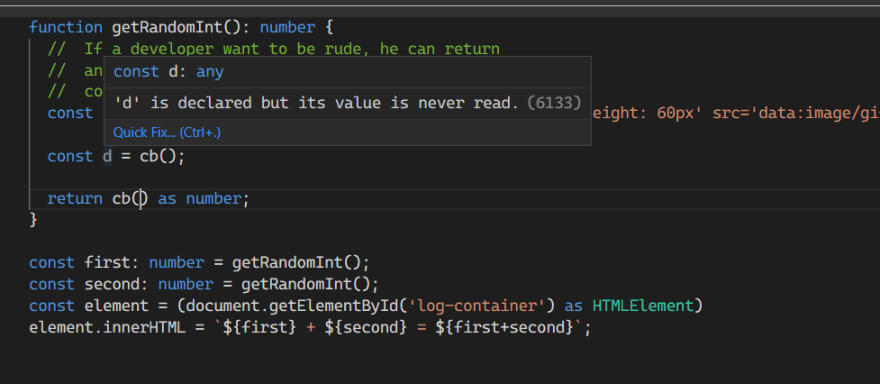Open the Quick Fix link in hover tooltip
Screen dimensions: 880x384
point(167,132)
